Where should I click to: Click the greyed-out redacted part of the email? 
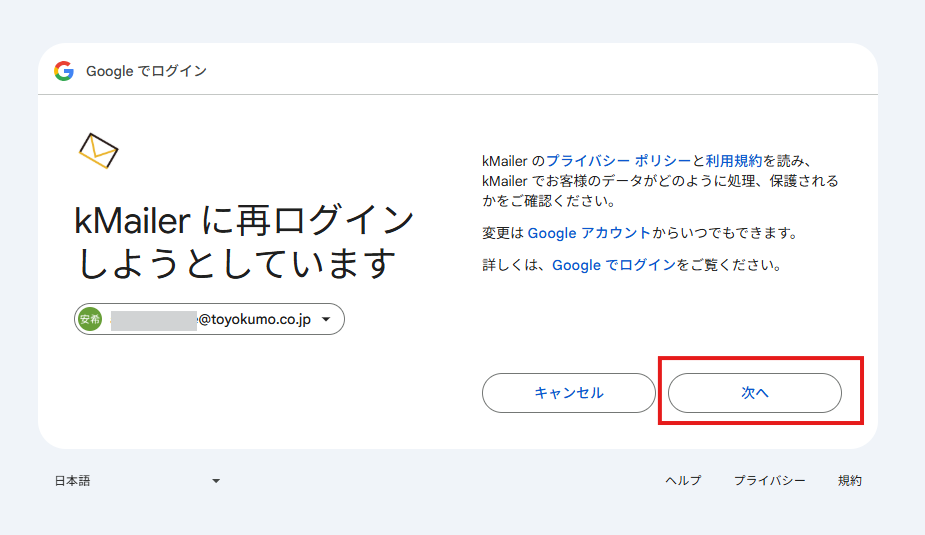pyautogui.click(x=153, y=320)
